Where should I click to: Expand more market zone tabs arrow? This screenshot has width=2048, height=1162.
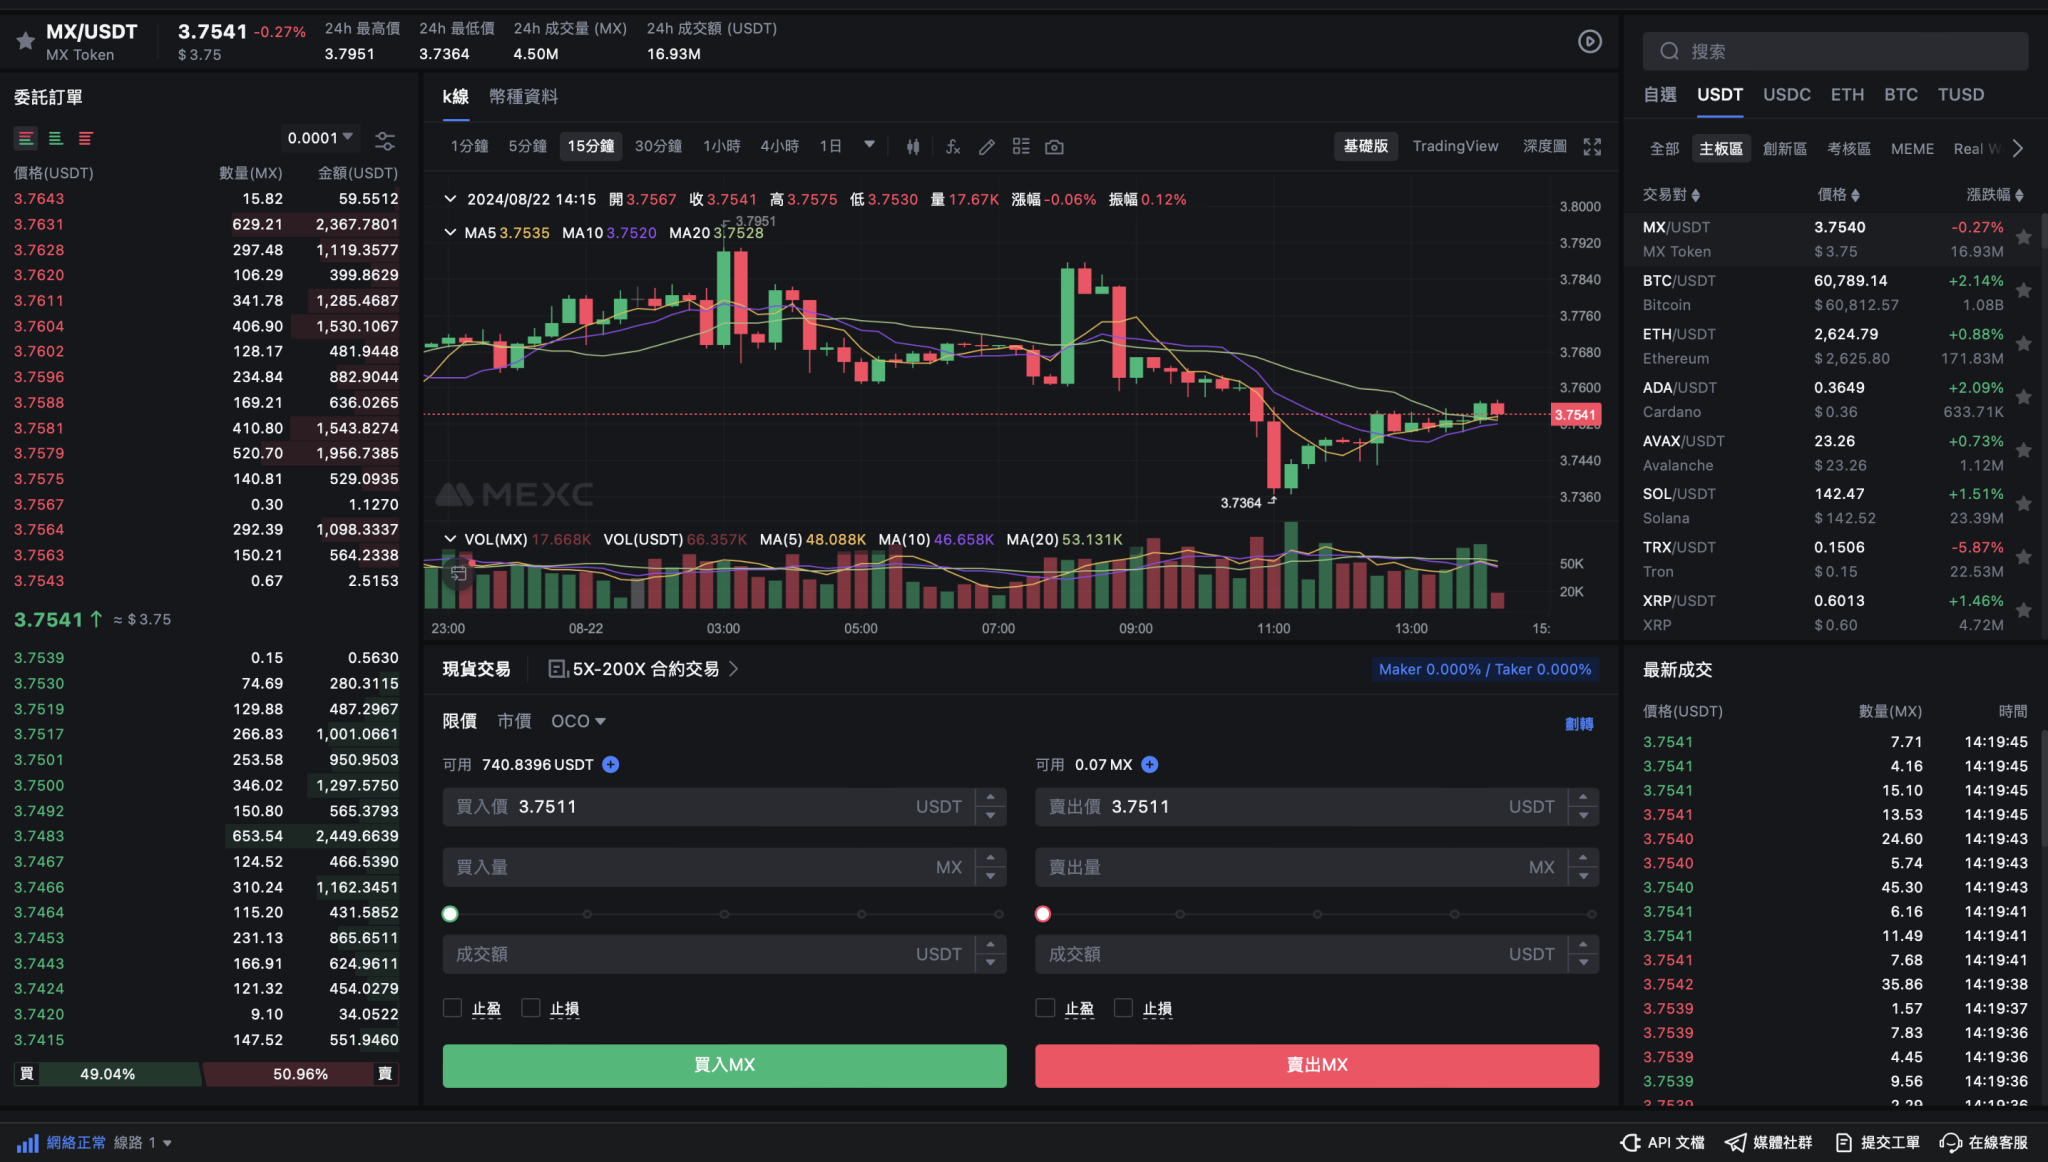[x=2018, y=148]
